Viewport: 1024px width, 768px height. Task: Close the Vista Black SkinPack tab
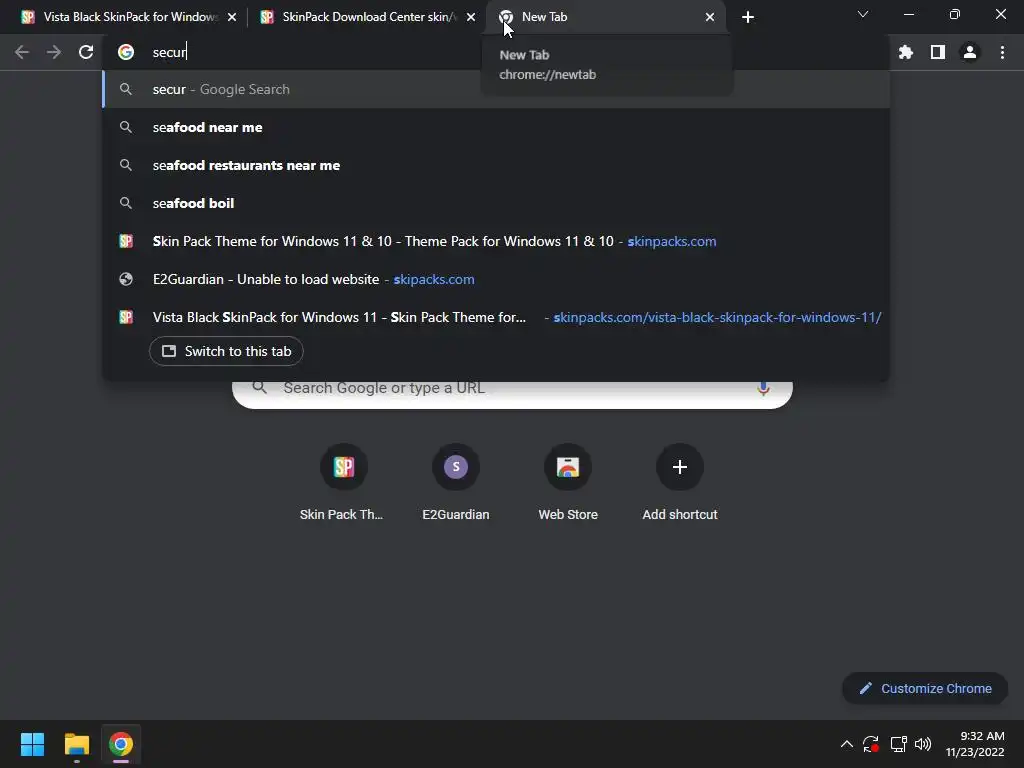232,17
